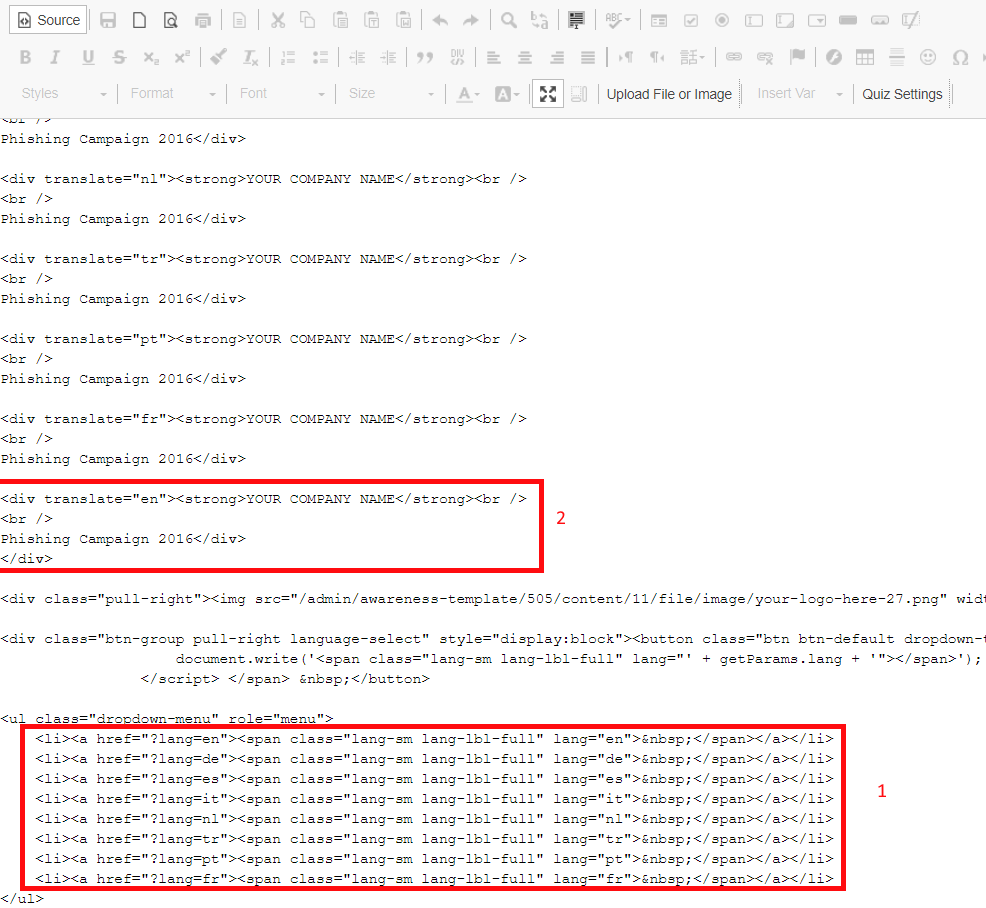Open the Templates icon
Screen dimensions: 986x908
pyautogui.click(x=240, y=20)
